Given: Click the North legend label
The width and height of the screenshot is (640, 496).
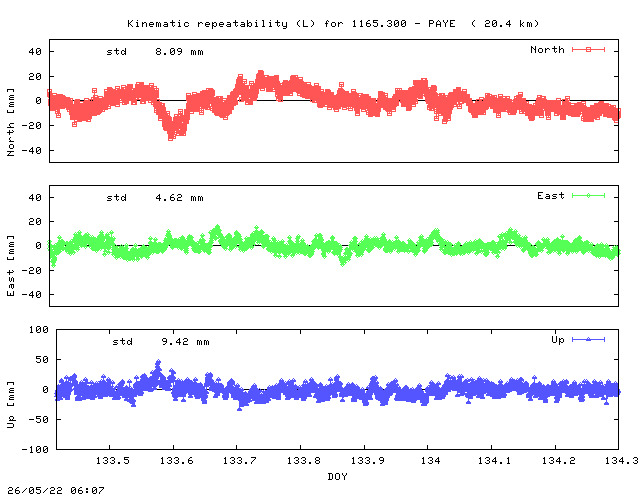Looking at the screenshot, I should (x=547, y=50).
